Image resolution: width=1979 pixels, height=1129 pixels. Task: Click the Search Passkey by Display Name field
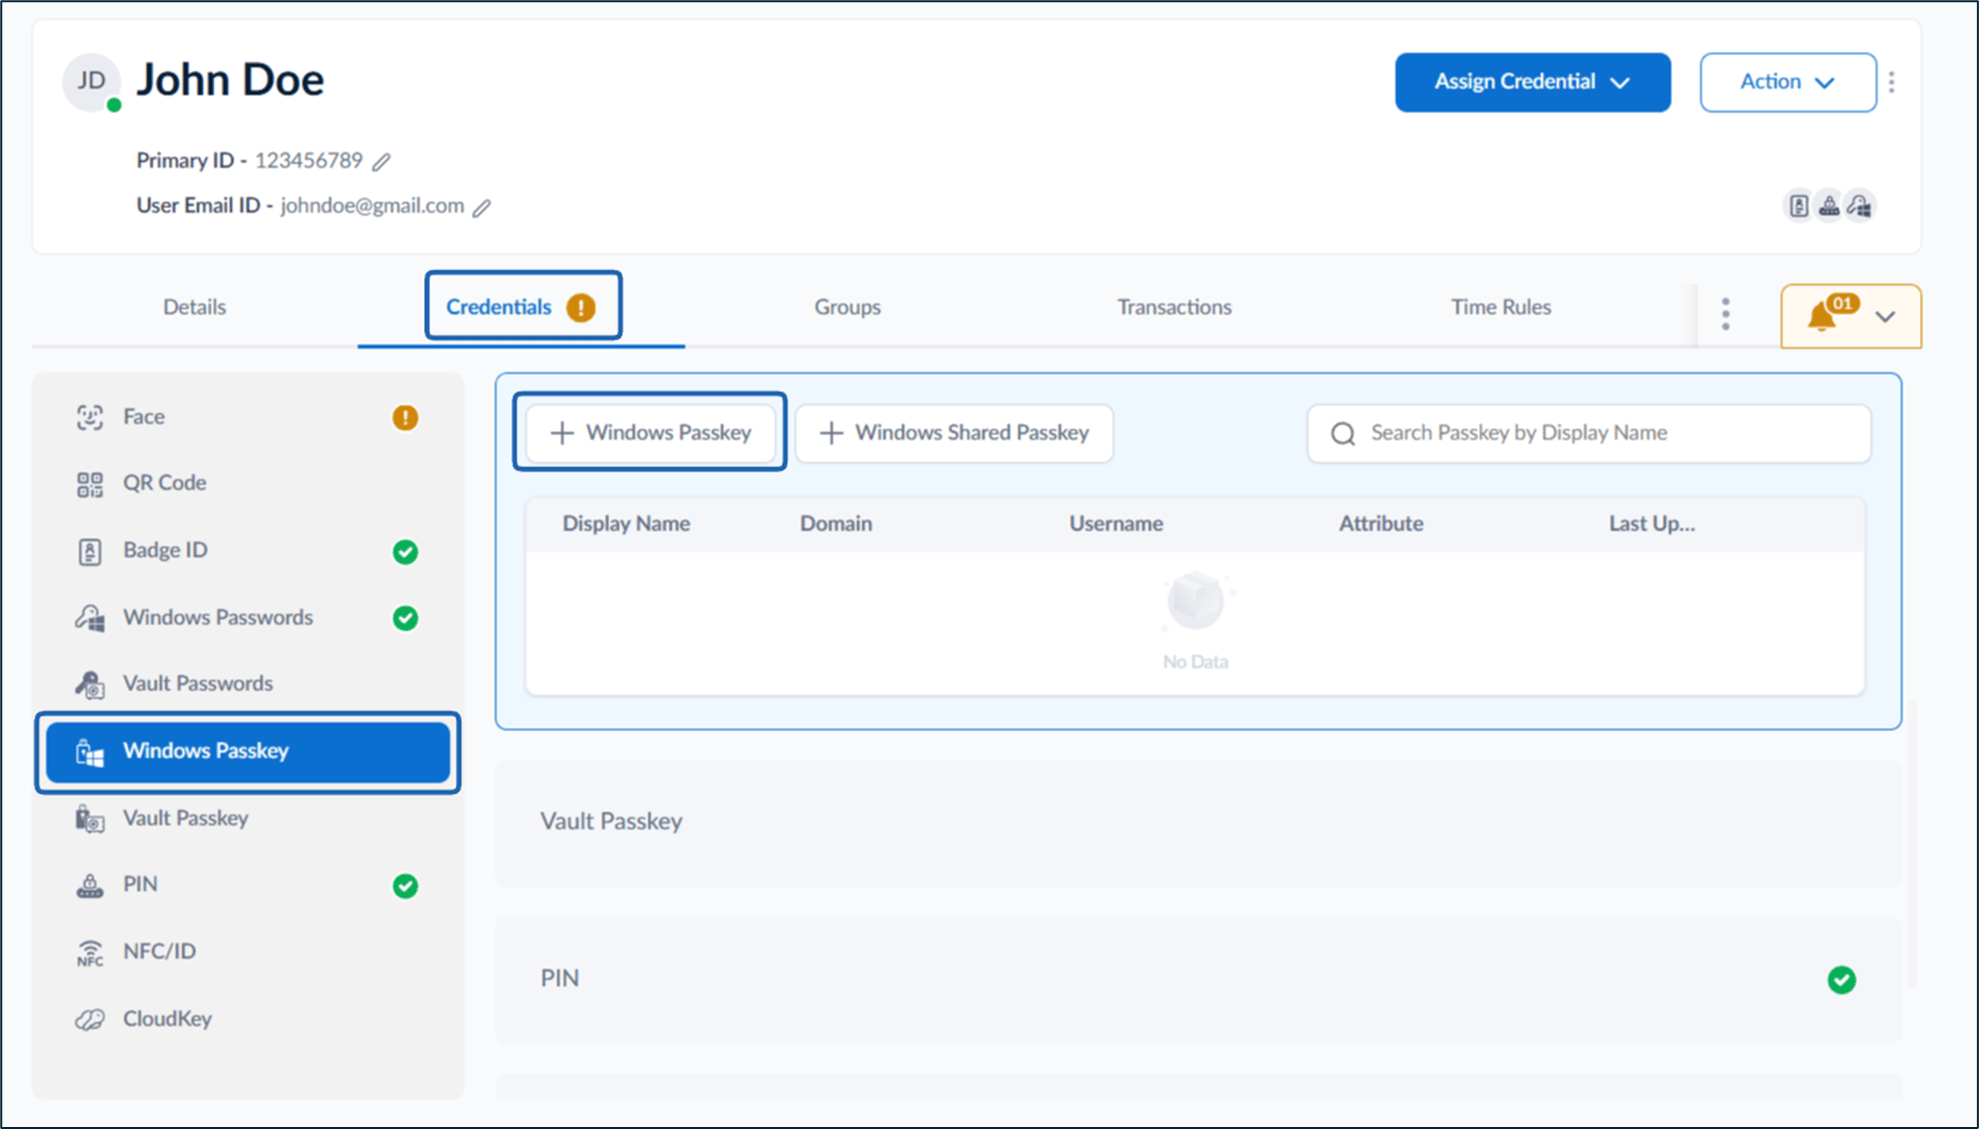point(1589,433)
